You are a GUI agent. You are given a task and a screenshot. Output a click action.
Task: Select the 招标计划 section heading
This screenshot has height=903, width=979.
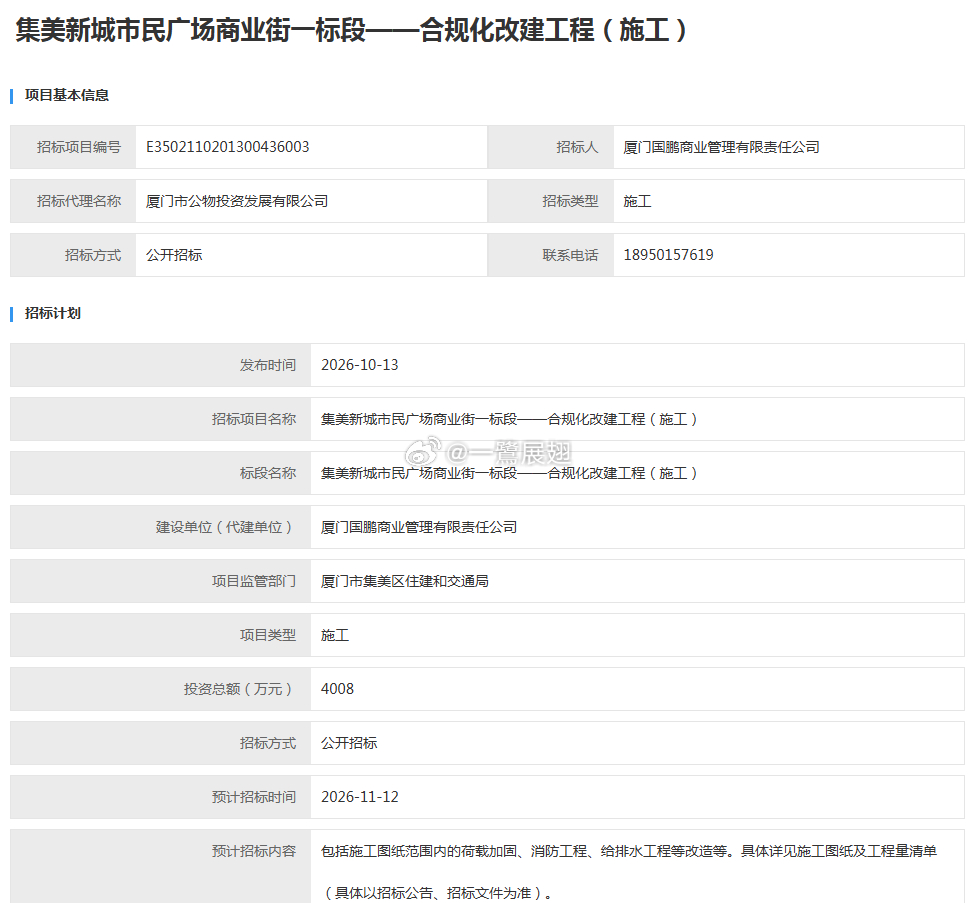coord(52,313)
